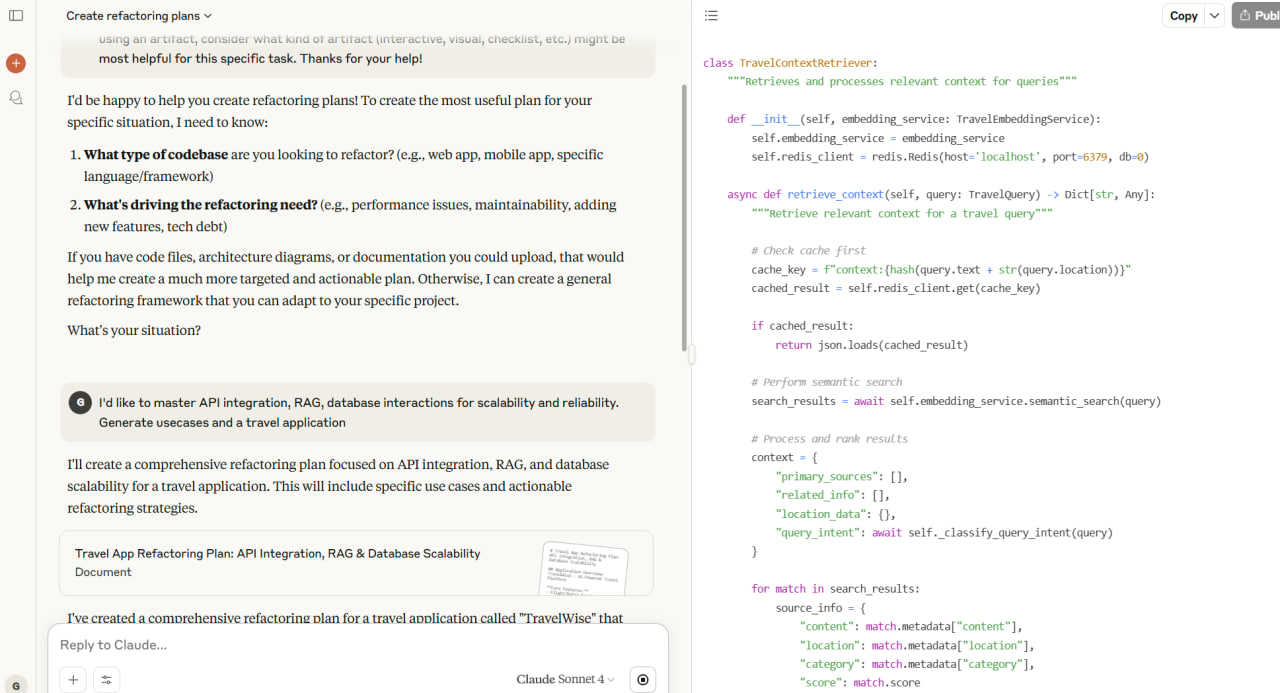Click the user message about mastering API integration
This screenshot has width=1280, height=693.
pyautogui.click(x=358, y=412)
